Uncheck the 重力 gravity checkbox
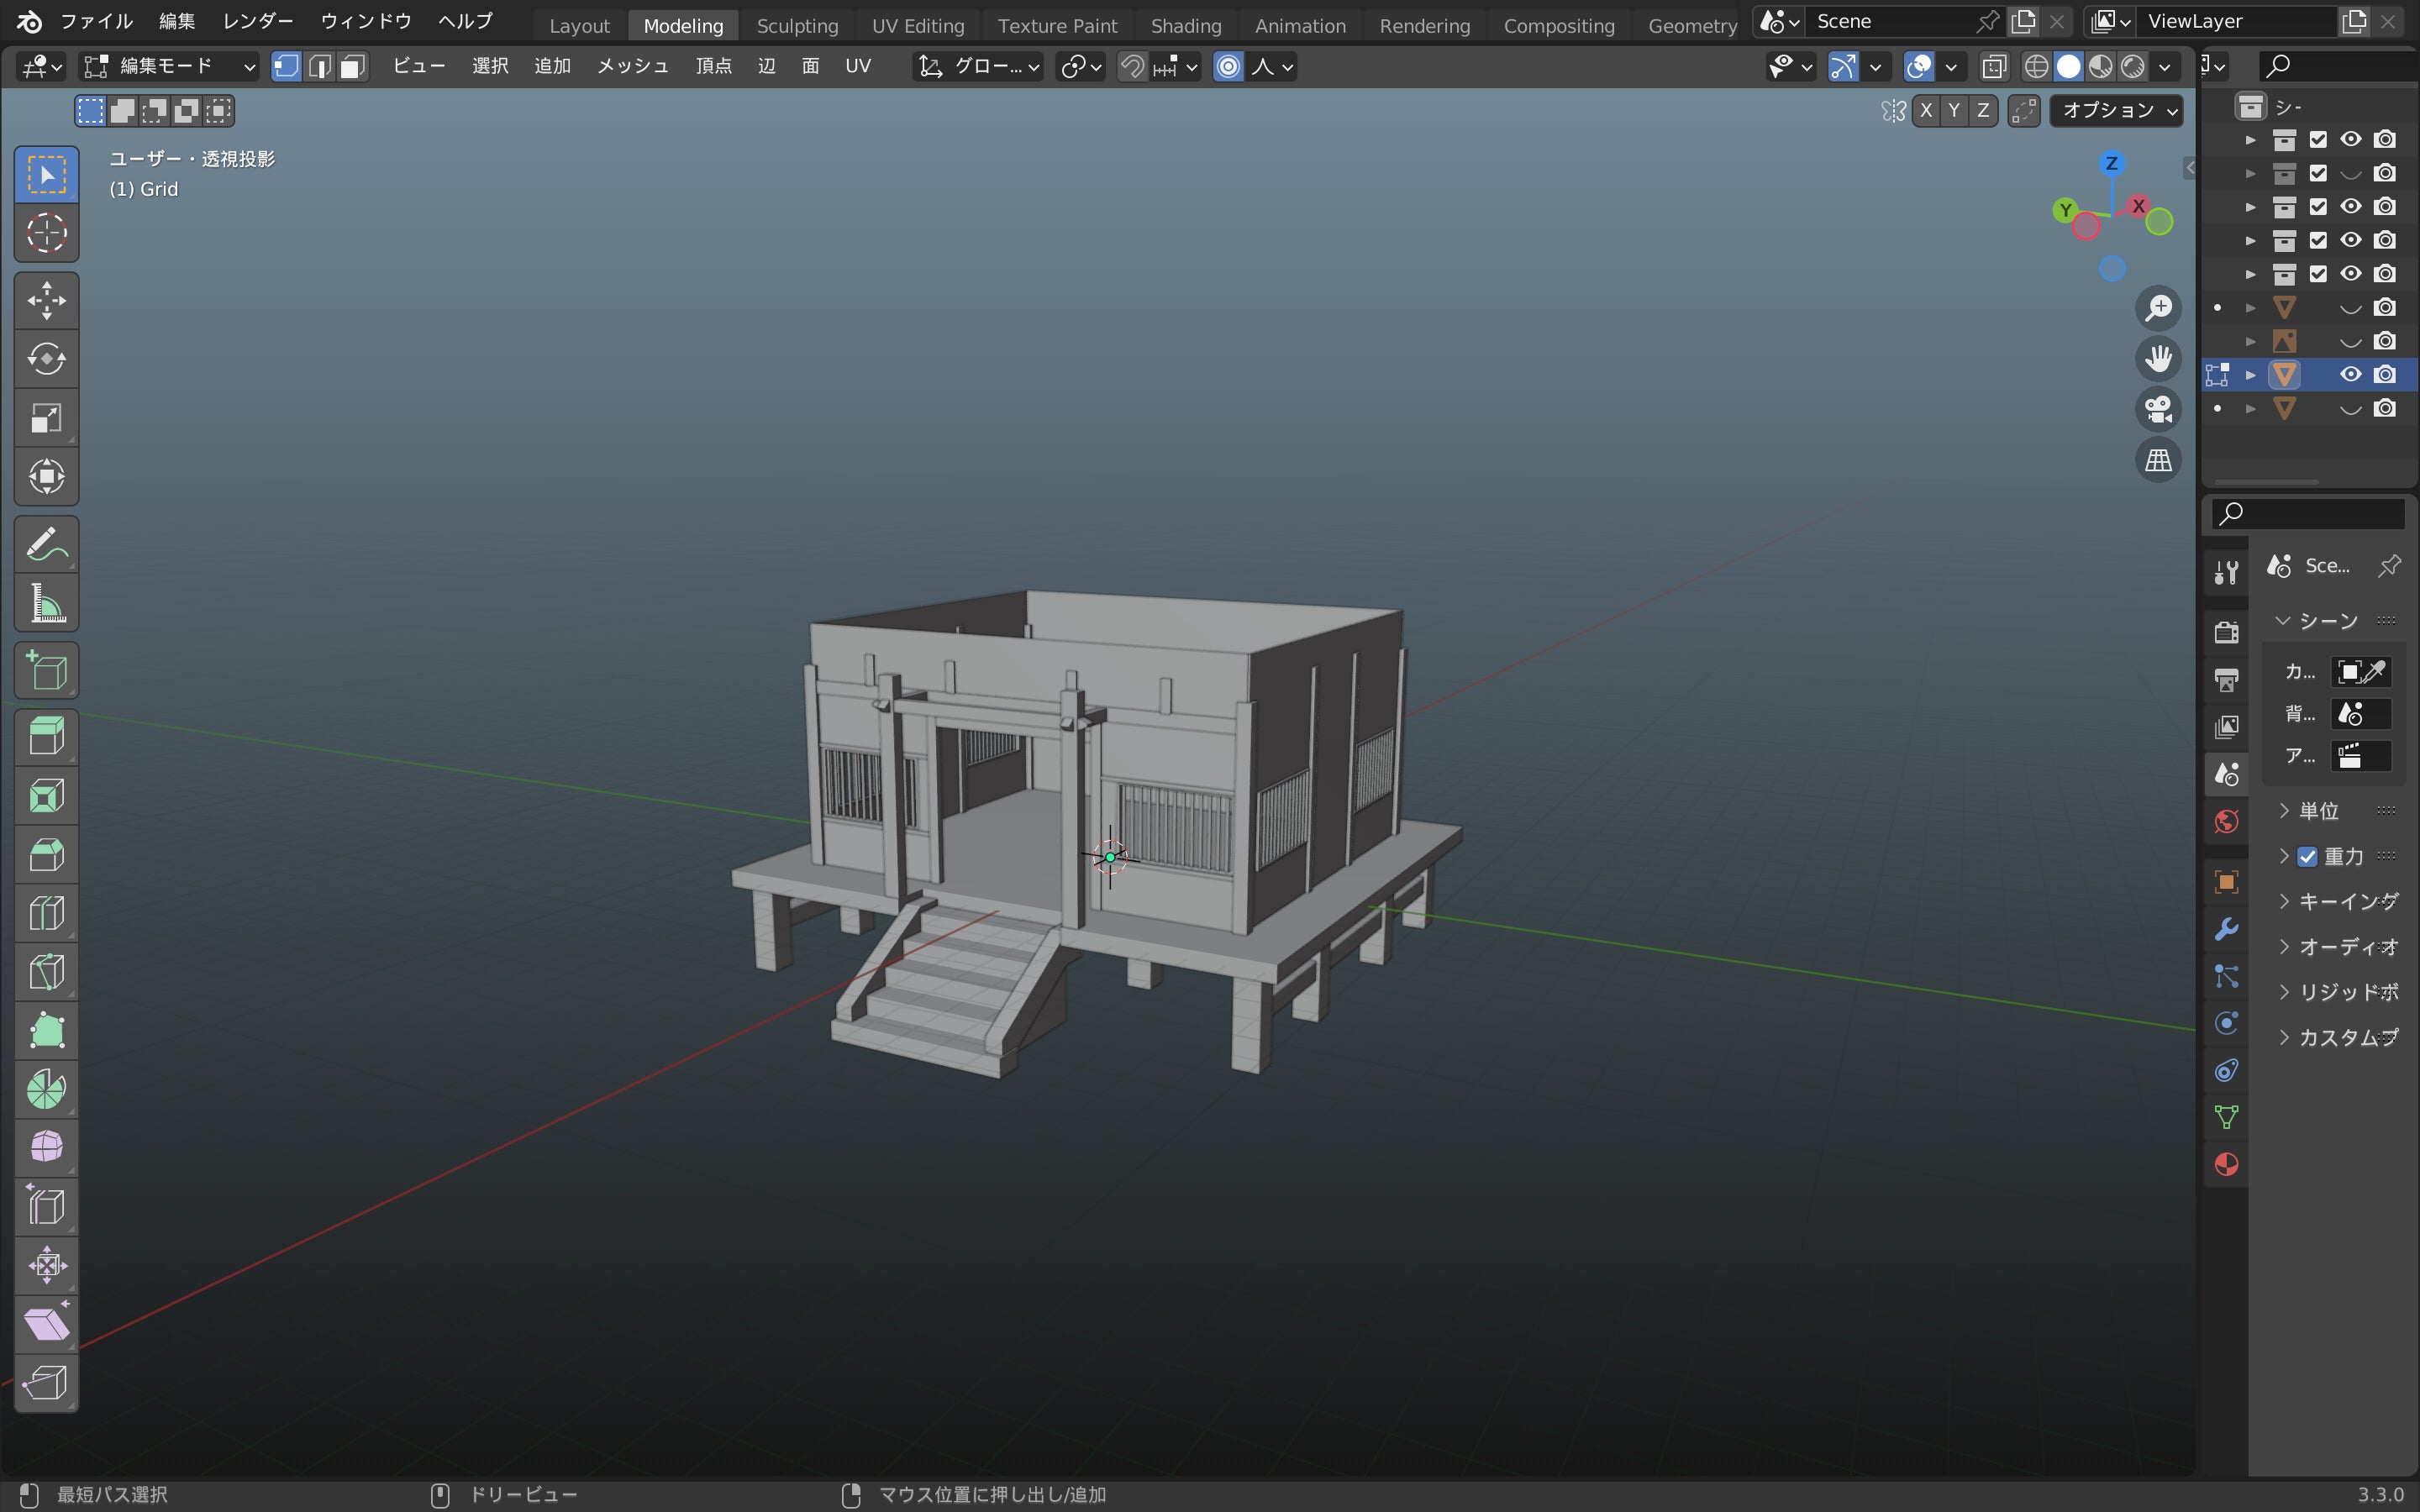The height and width of the screenshot is (1512, 2420). tap(2307, 857)
